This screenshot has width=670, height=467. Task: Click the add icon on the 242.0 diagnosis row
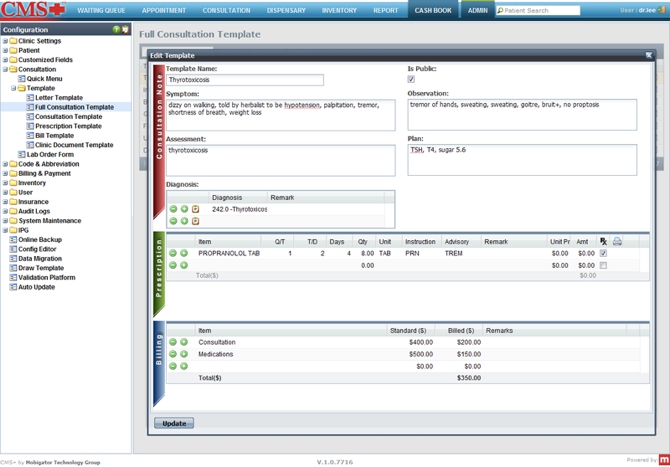click(x=184, y=210)
